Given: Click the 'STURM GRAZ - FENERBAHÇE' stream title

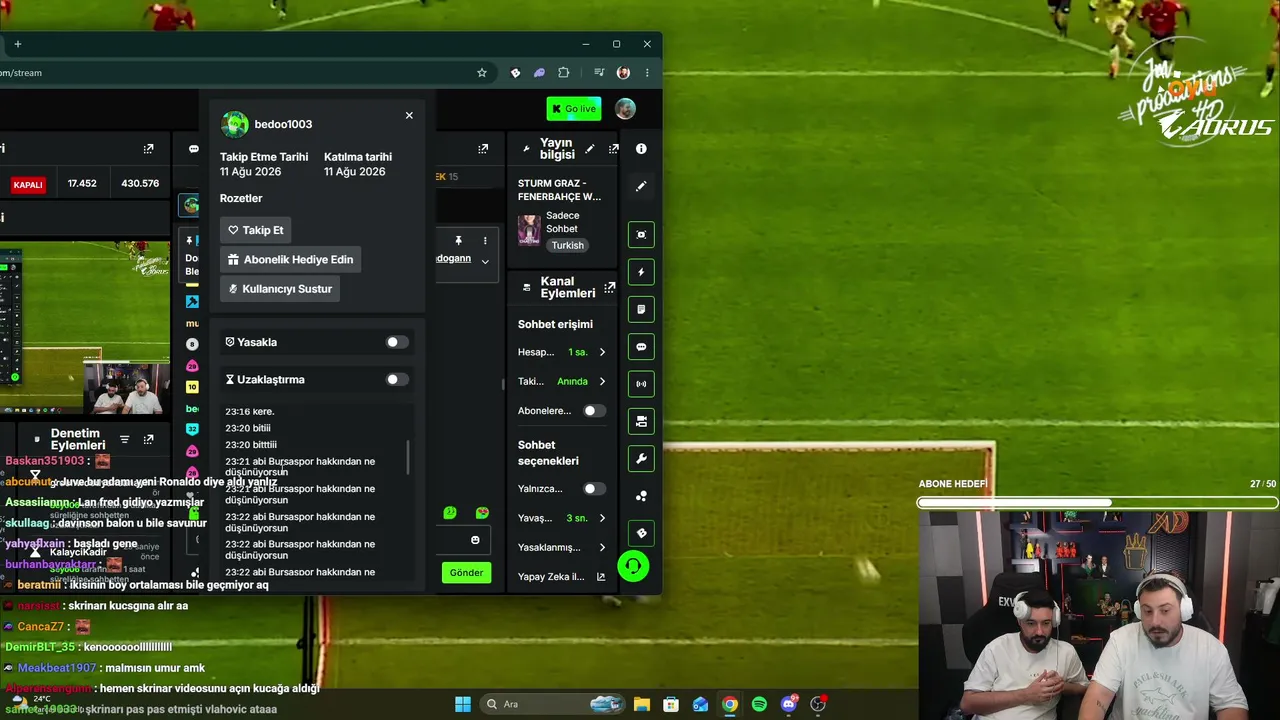Looking at the screenshot, I should (559, 190).
